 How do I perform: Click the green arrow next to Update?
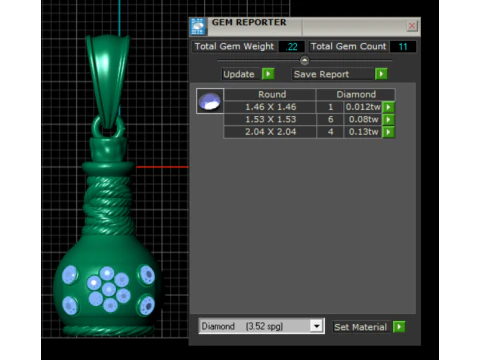[x=268, y=74]
